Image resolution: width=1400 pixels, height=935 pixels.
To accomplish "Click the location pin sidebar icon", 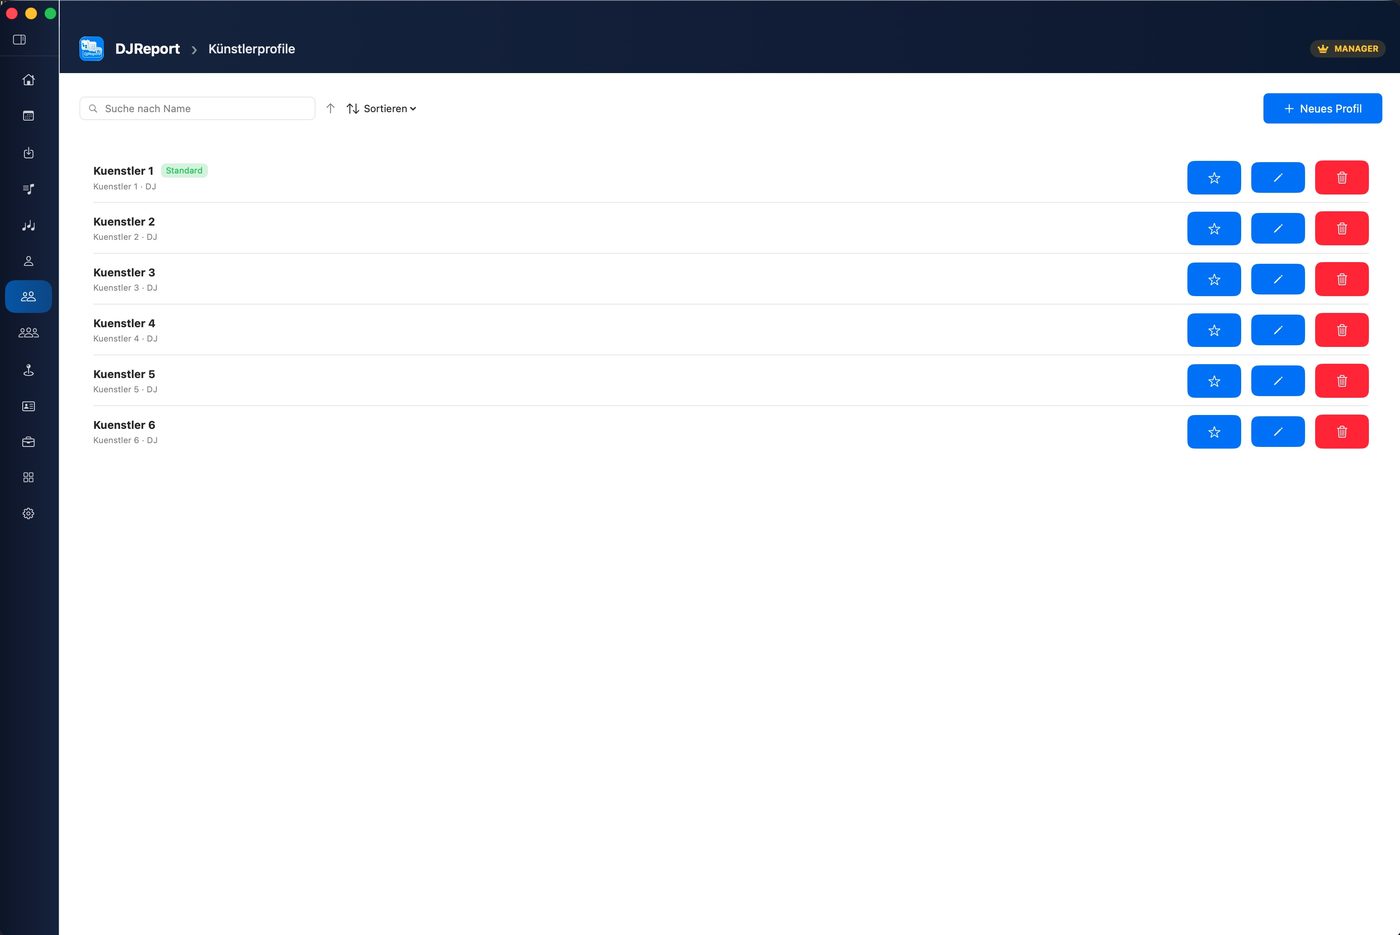I will [28, 370].
